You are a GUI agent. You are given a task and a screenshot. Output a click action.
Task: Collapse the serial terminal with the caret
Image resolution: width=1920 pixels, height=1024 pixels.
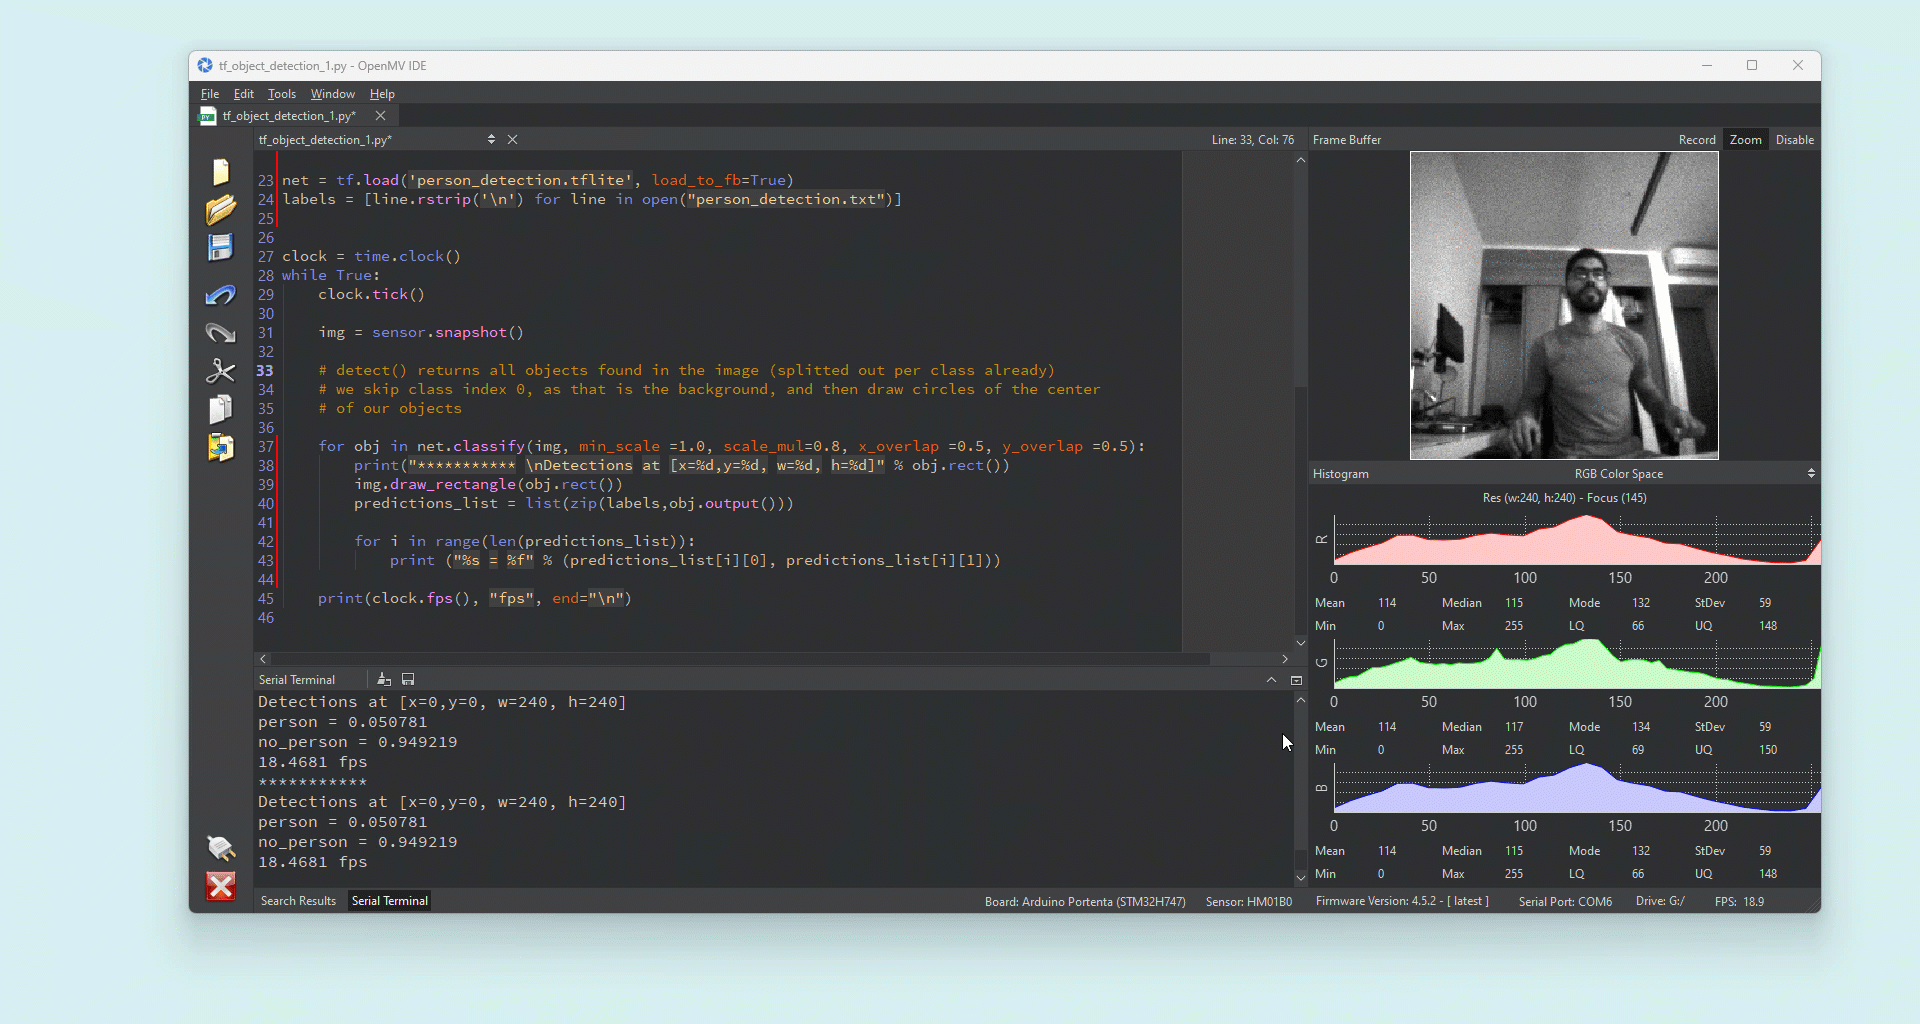[x=1271, y=680]
